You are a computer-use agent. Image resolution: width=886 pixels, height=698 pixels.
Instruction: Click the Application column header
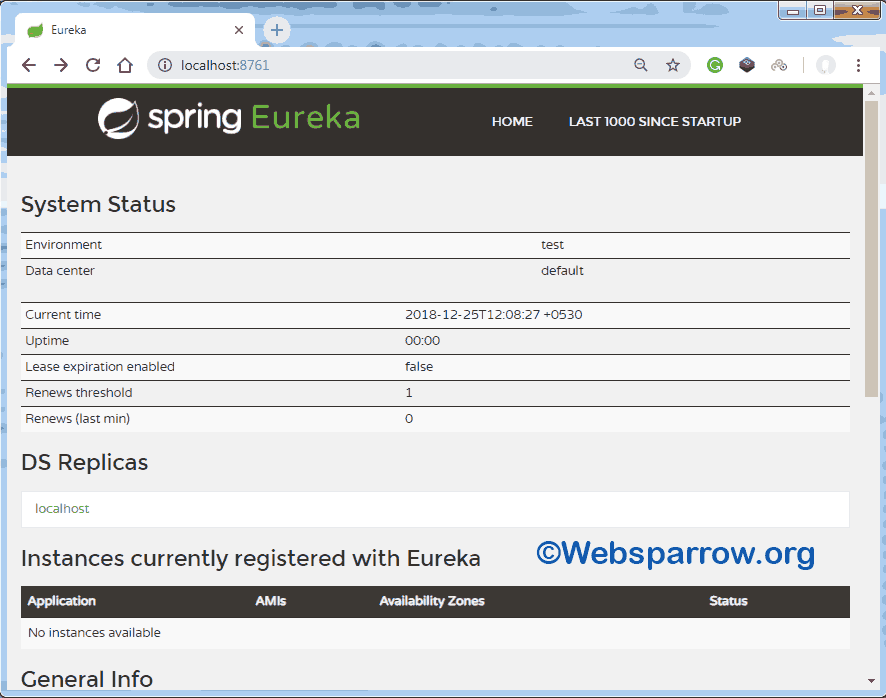click(x=62, y=601)
